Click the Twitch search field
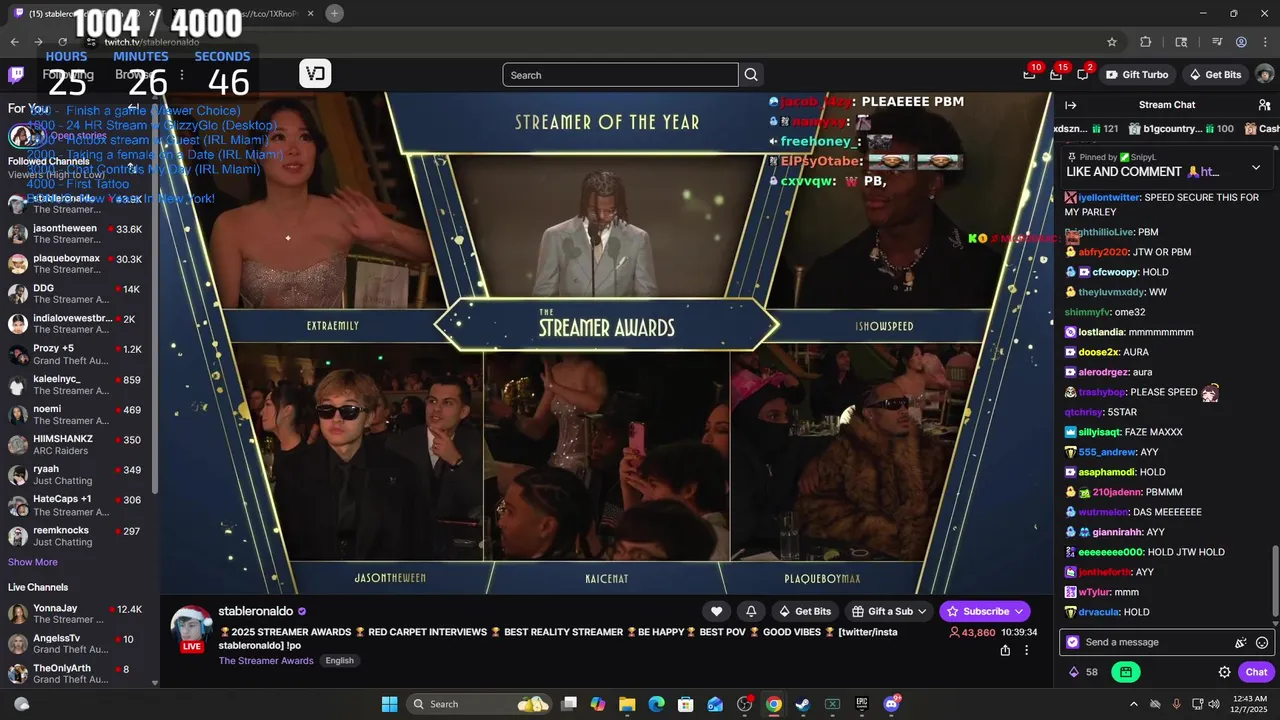 pos(620,75)
